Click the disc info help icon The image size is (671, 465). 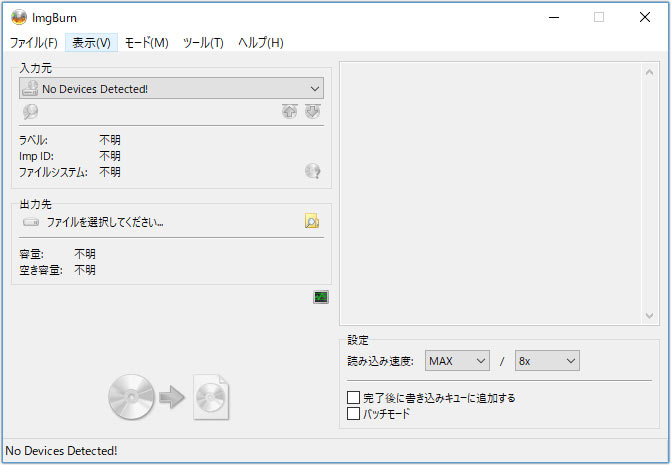tap(313, 171)
